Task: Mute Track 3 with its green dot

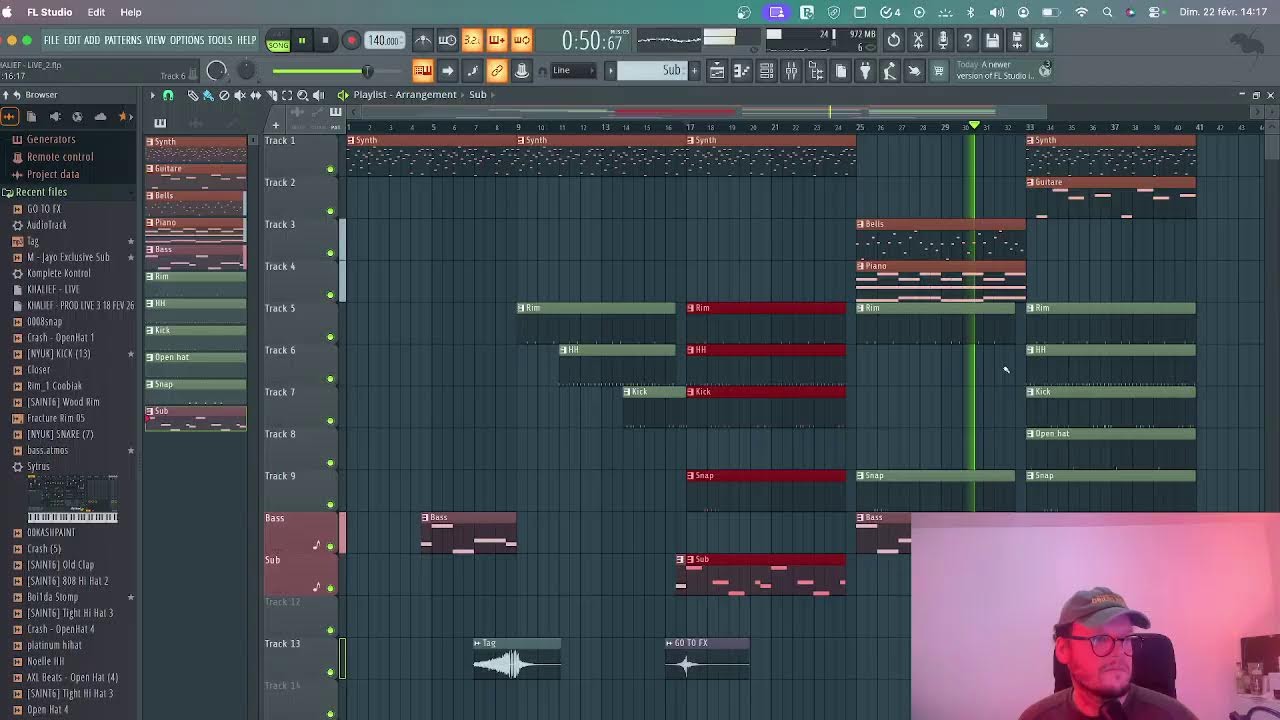Action: pyautogui.click(x=331, y=253)
